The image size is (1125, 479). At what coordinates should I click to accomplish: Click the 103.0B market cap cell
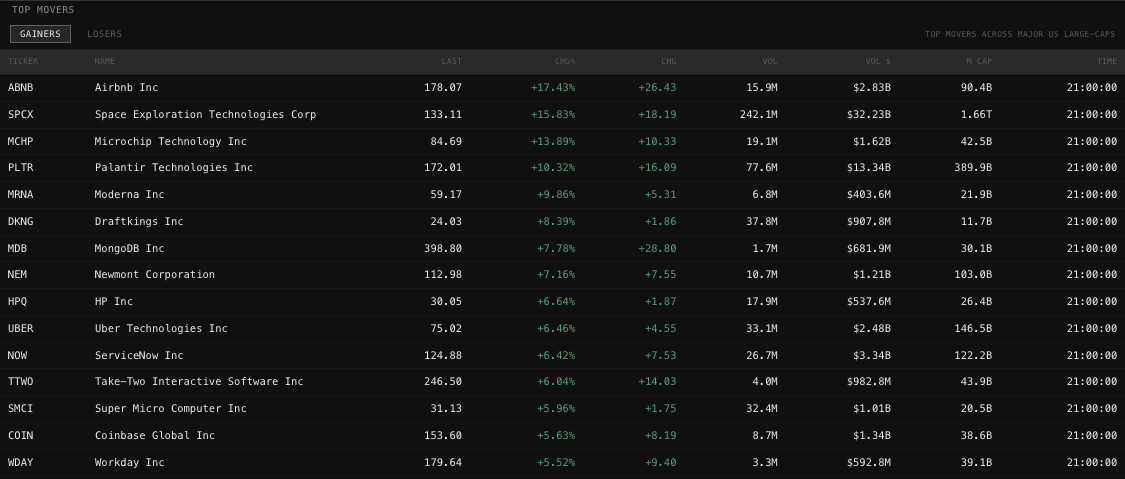click(x=974, y=275)
